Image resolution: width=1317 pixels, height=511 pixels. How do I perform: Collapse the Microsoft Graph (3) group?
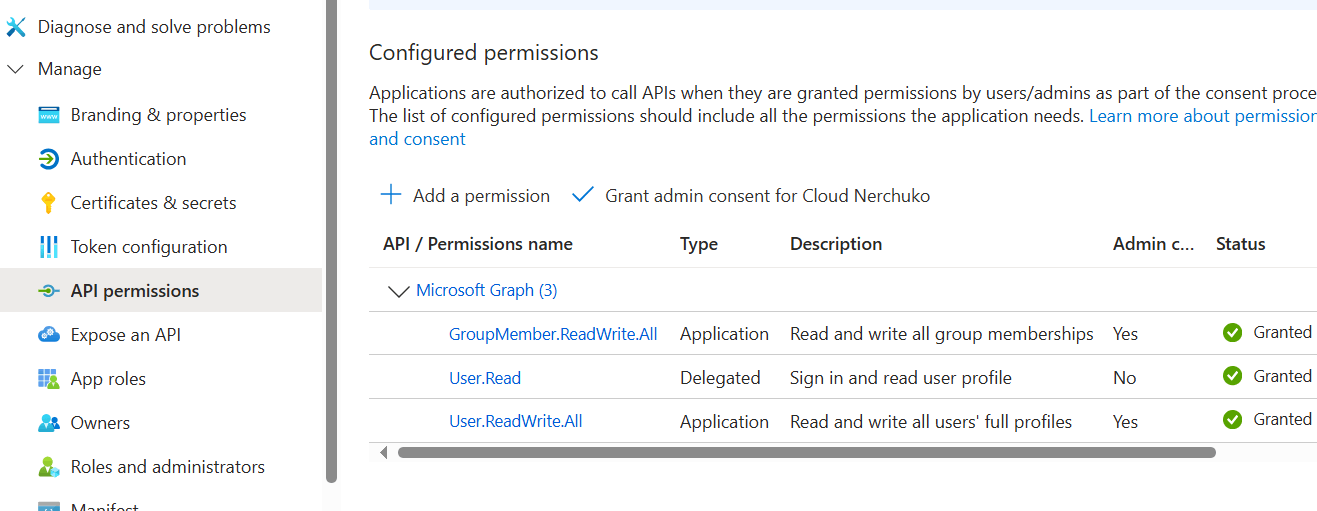pos(398,291)
